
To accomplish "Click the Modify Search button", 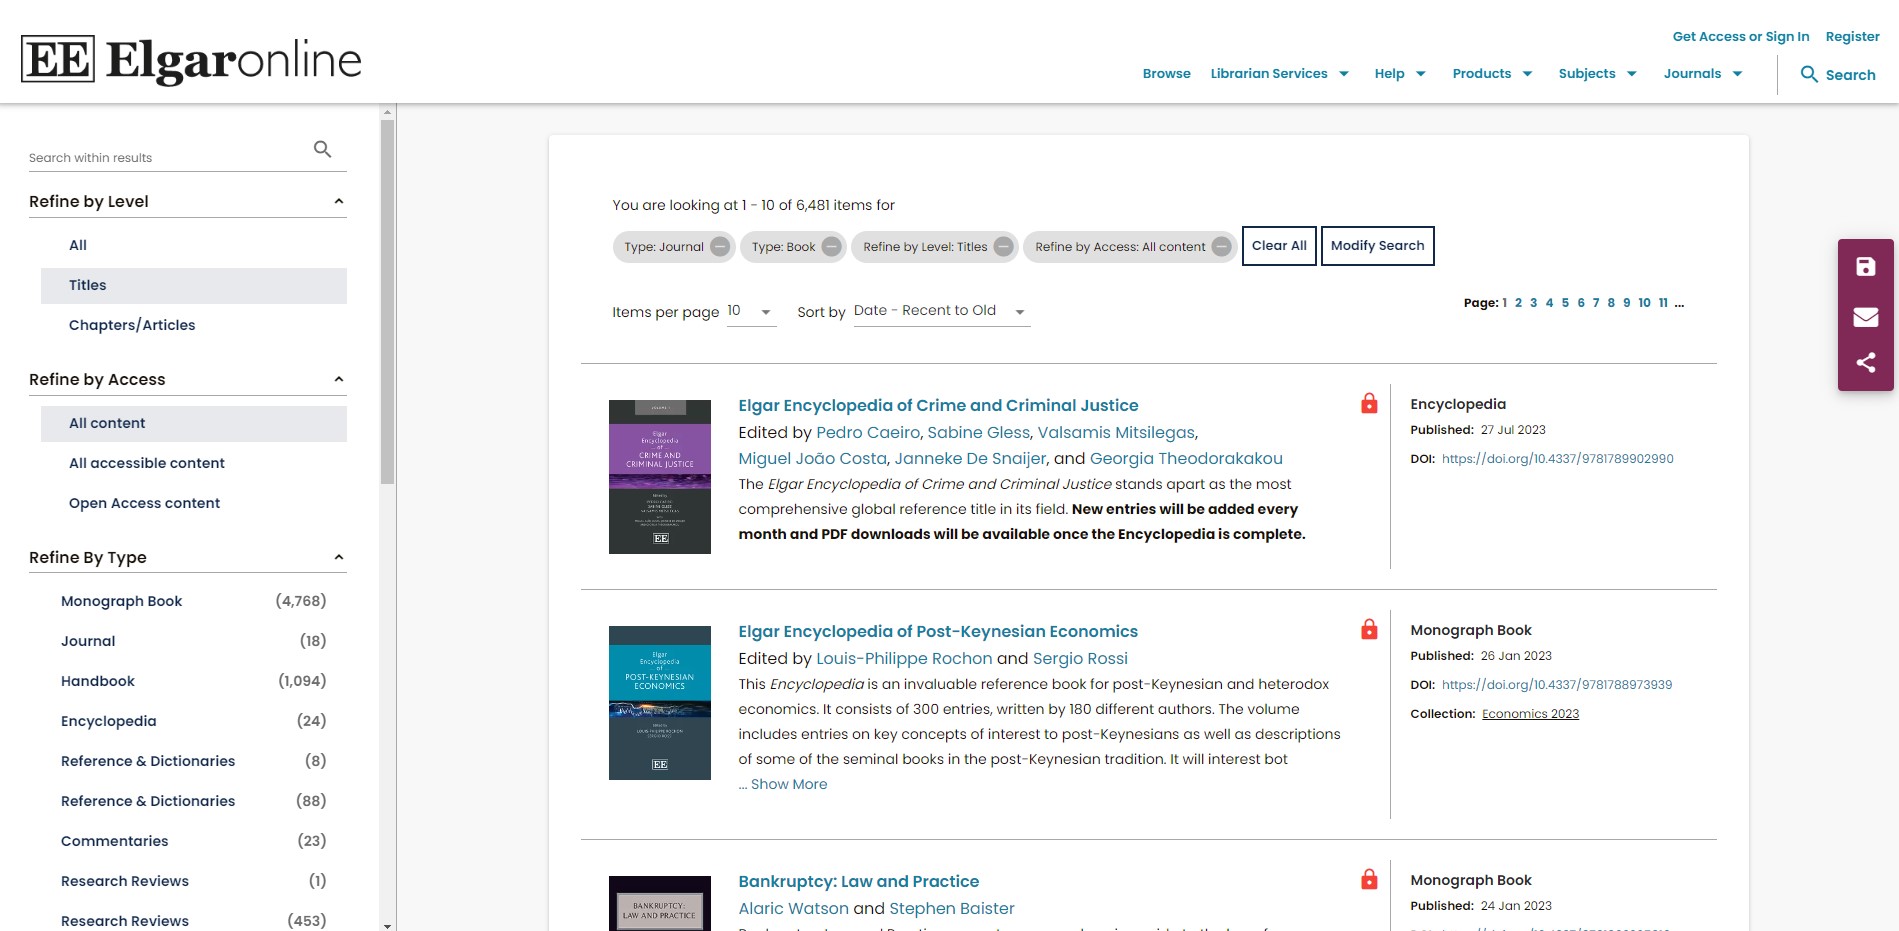I will [x=1377, y=246].
